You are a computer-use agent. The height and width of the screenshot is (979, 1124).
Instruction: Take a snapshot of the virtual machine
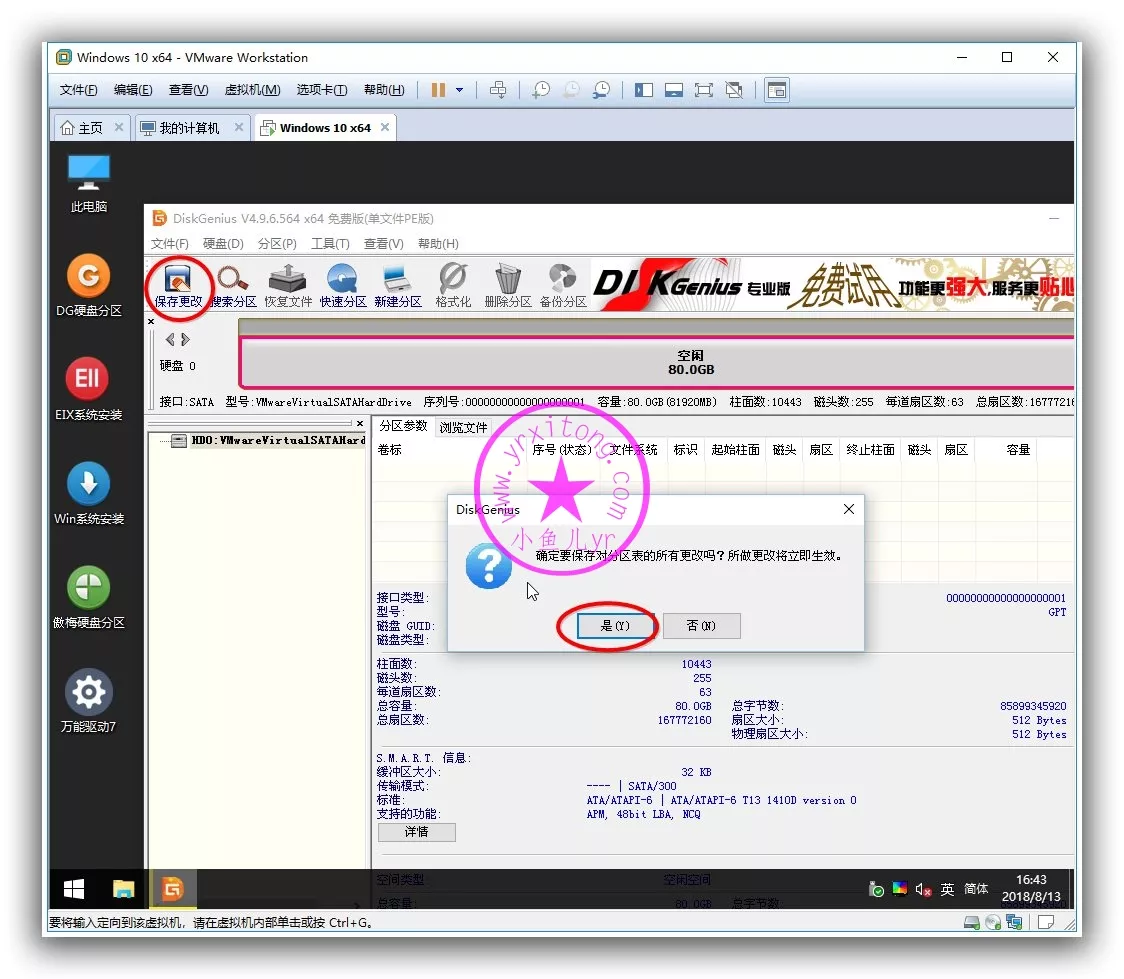tap(541, 90)
